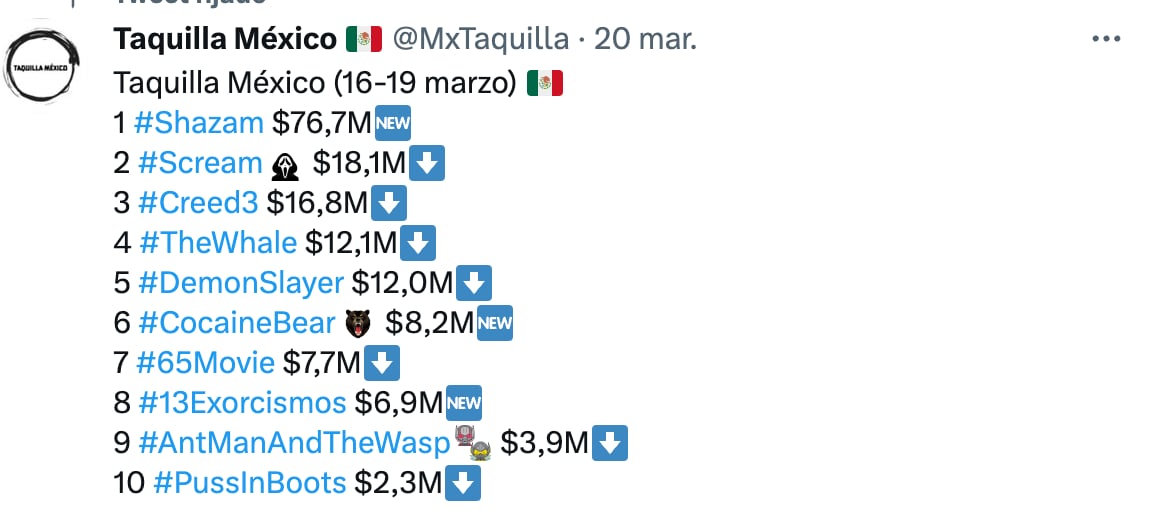Click the NEW badge beside Shazam's gross
The height and width of the screenshot is (514, 1150).
(393, 123)
